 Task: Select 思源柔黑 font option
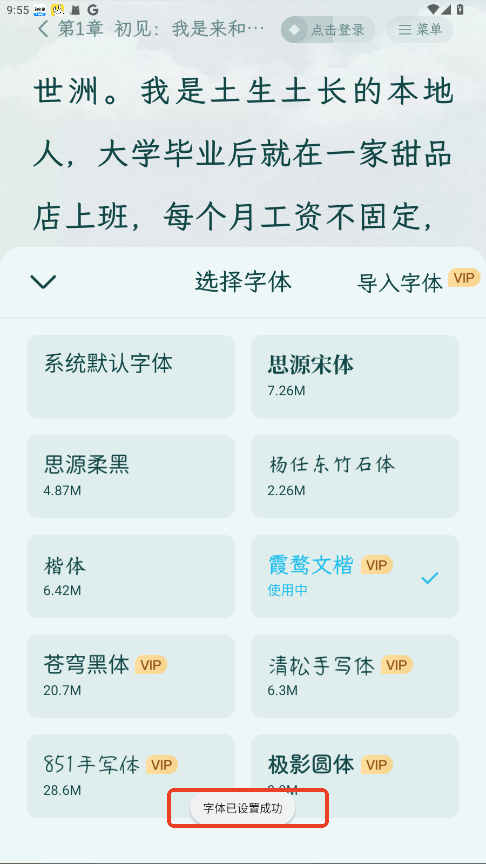[x=131, y=476]
